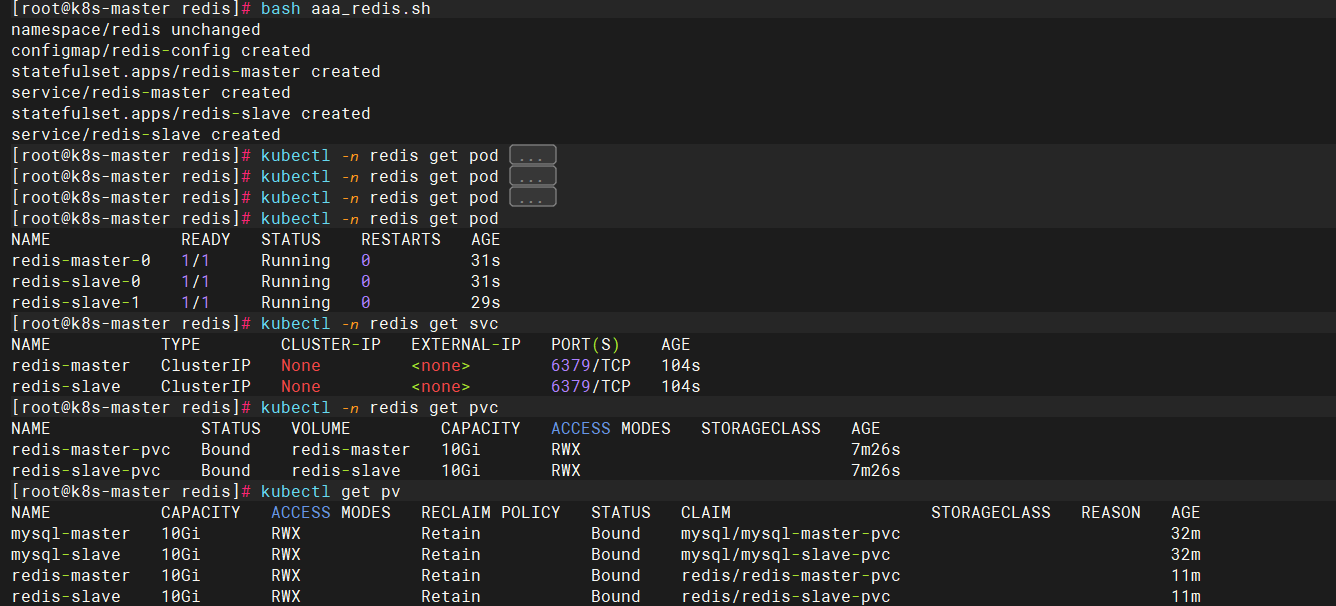
Task: Click the get pod command without ellipsis
Action: (x=380, y=218)
